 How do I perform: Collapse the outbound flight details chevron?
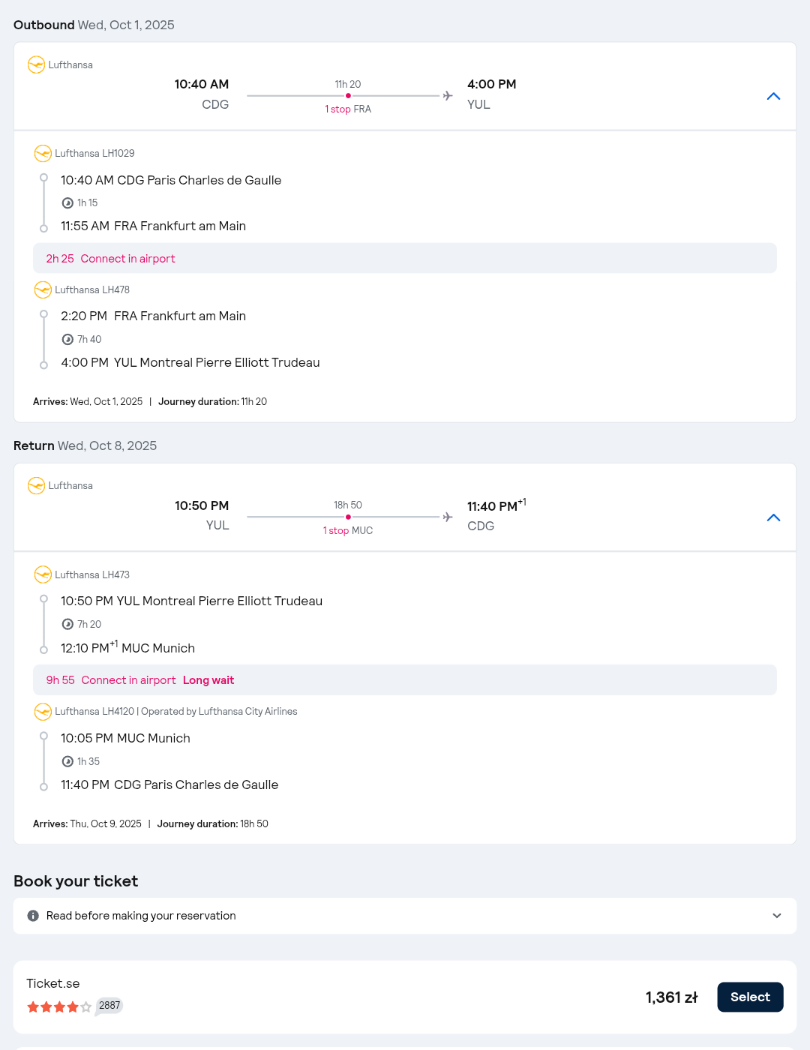773,96
